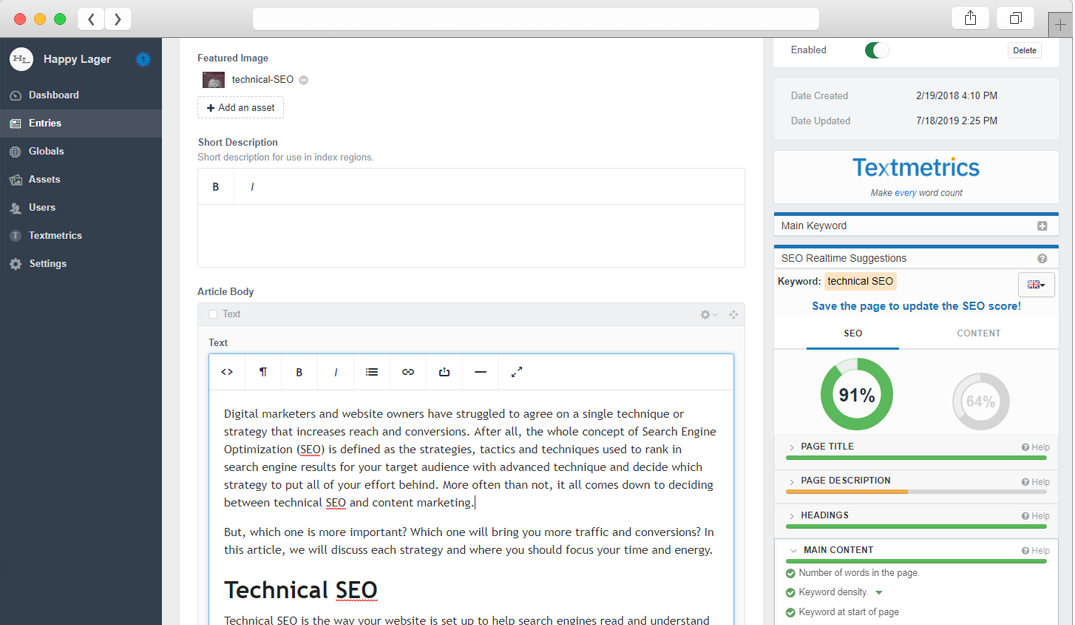Open the browser share menu
Screen dimensions: 1075x625
(x=970, y=19)
